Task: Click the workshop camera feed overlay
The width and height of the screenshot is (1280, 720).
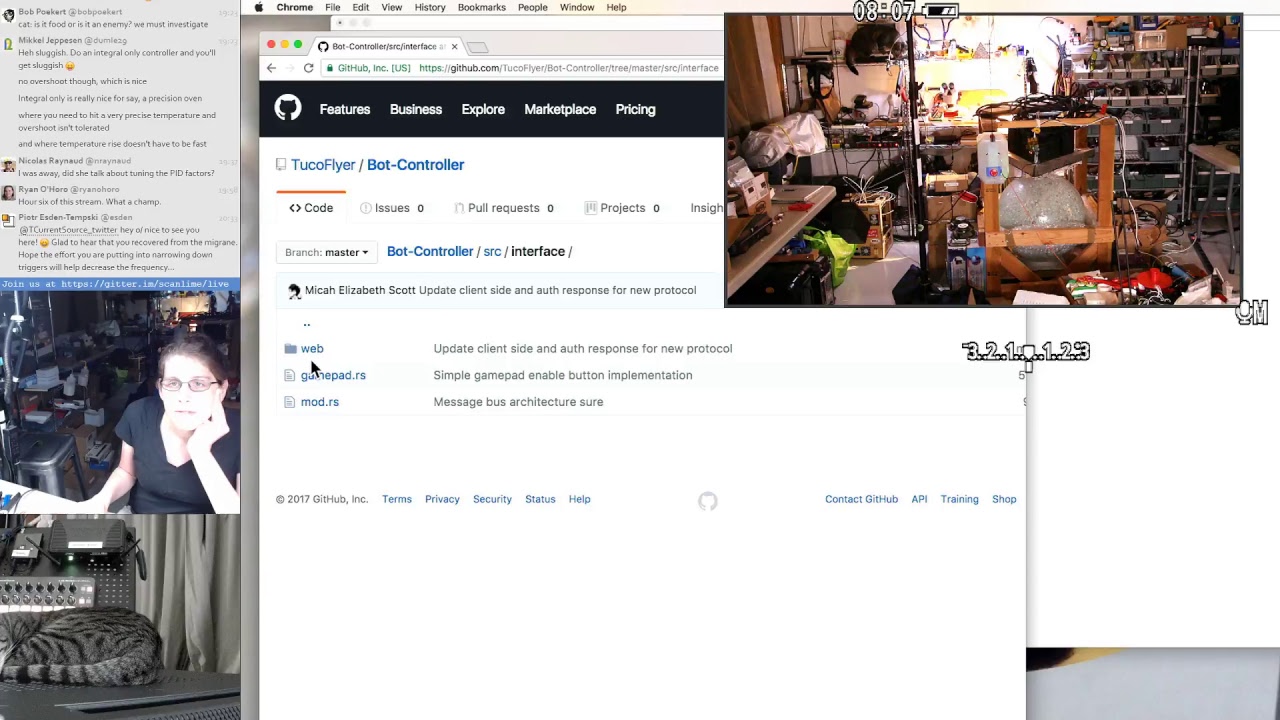Action: 983,160
